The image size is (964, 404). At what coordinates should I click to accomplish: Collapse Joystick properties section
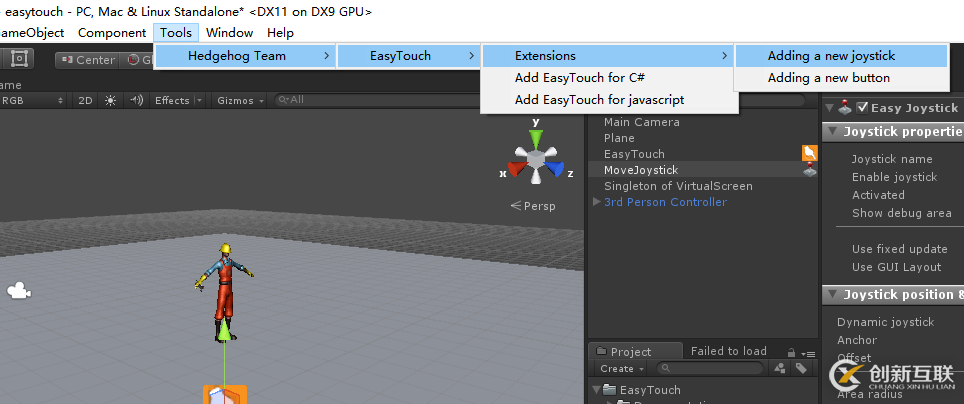point(833,132)
